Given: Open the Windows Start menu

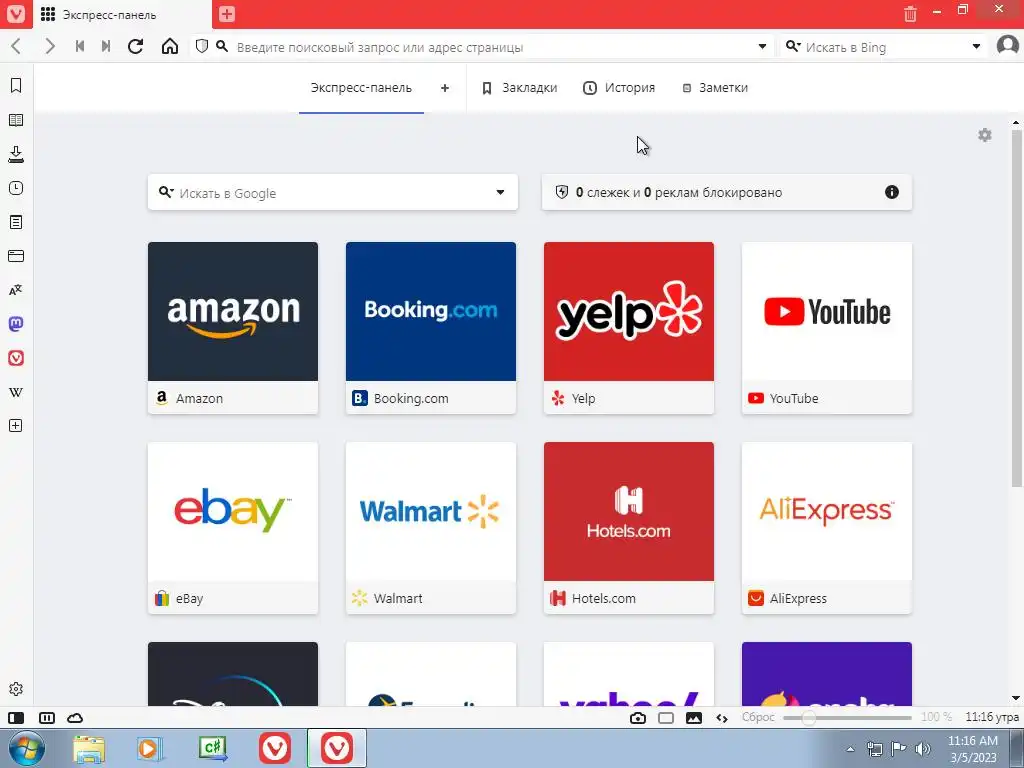Looking at the screenshot, I should 26,748.
